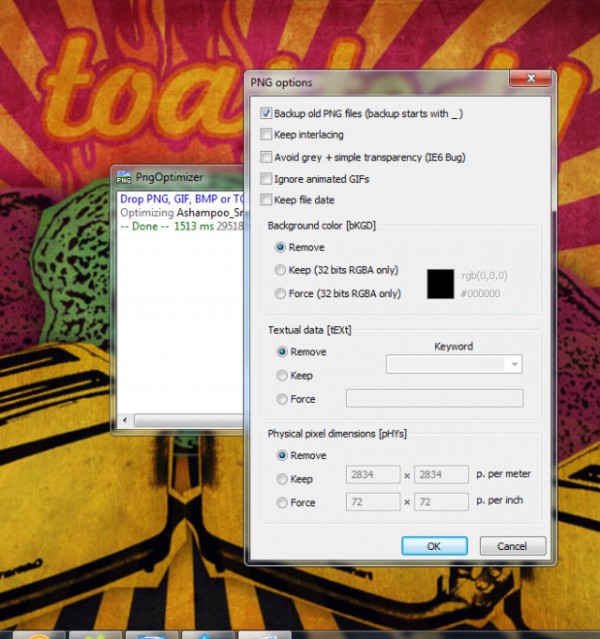Open the black background color swatch
Viewport: 600px width, 639px height.
tap(440, 284)
